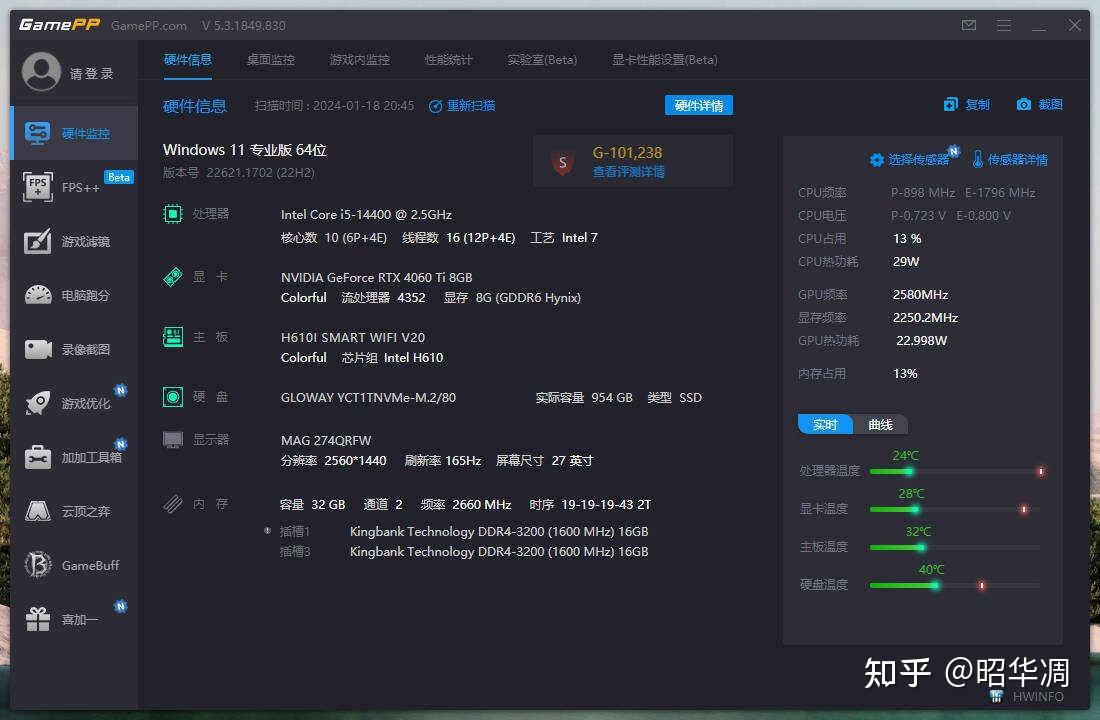1100x720 pixels.
Task: Click the 扫描时间 2024-01-18 20:45 text
Action: [x=334, y=106]
